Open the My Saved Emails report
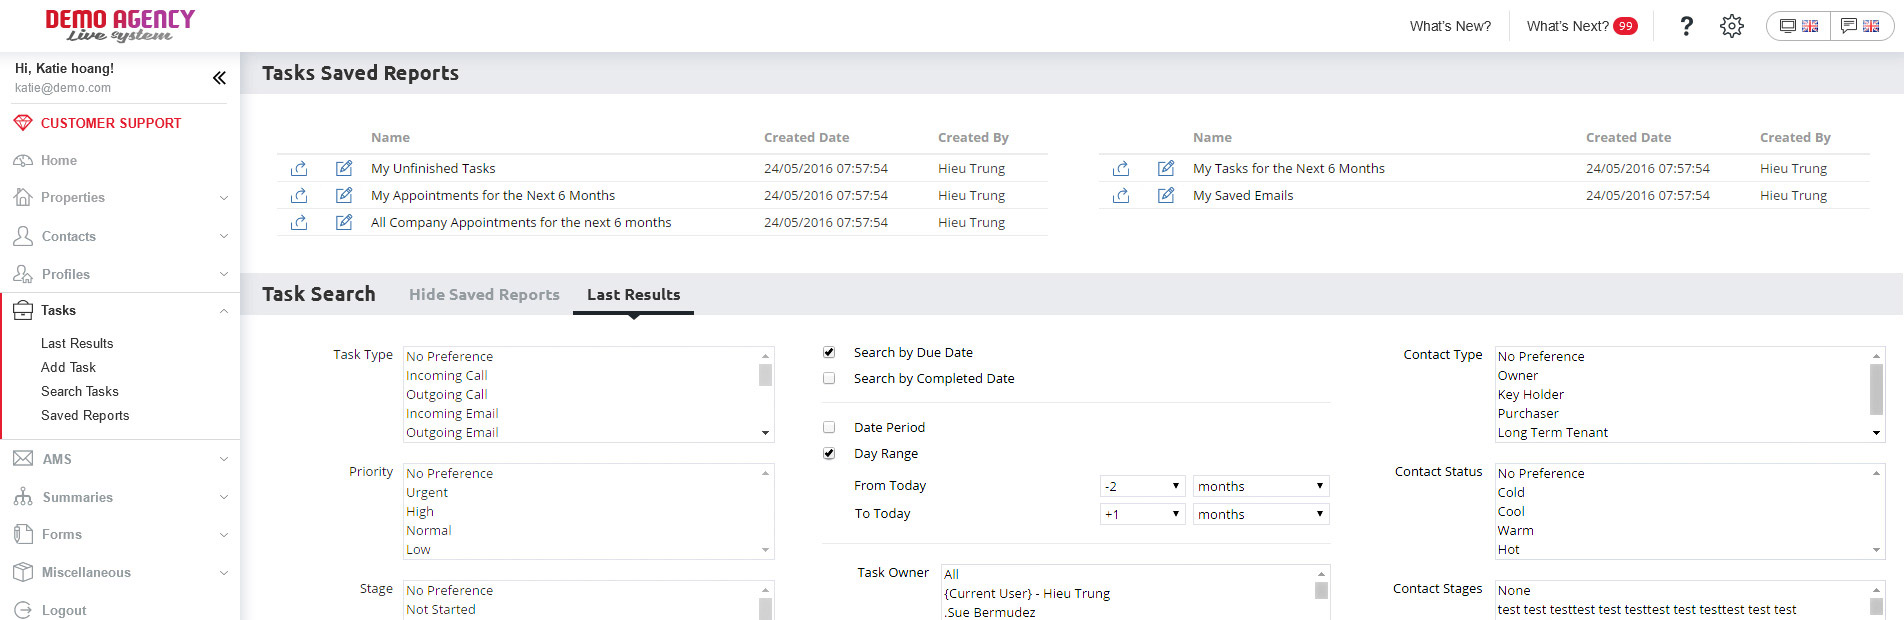The width and height of the screenshot is (1904, 620). 1243,195
